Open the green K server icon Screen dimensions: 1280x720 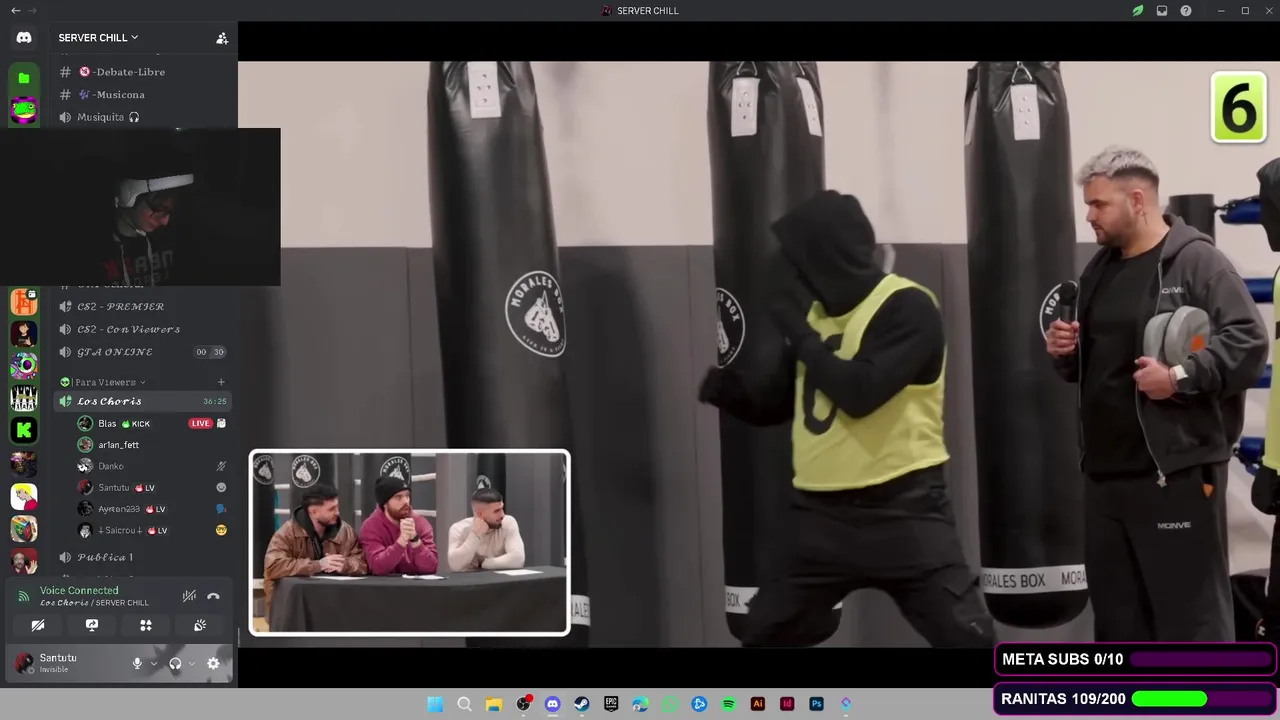pos(24,430)
